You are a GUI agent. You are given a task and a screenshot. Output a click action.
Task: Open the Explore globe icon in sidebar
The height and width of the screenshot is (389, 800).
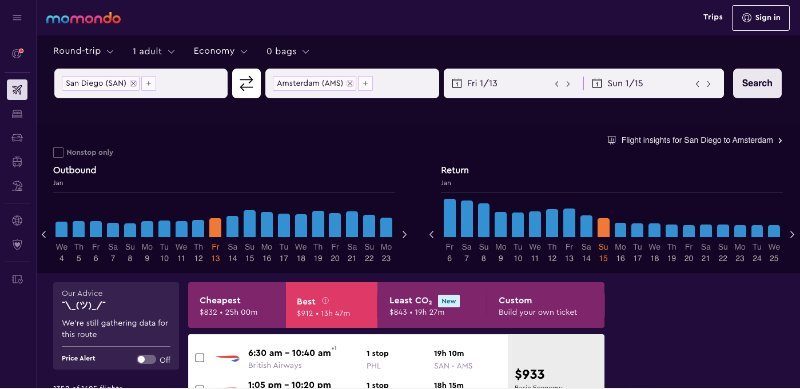pyautogui.click(x=17, y=221)
